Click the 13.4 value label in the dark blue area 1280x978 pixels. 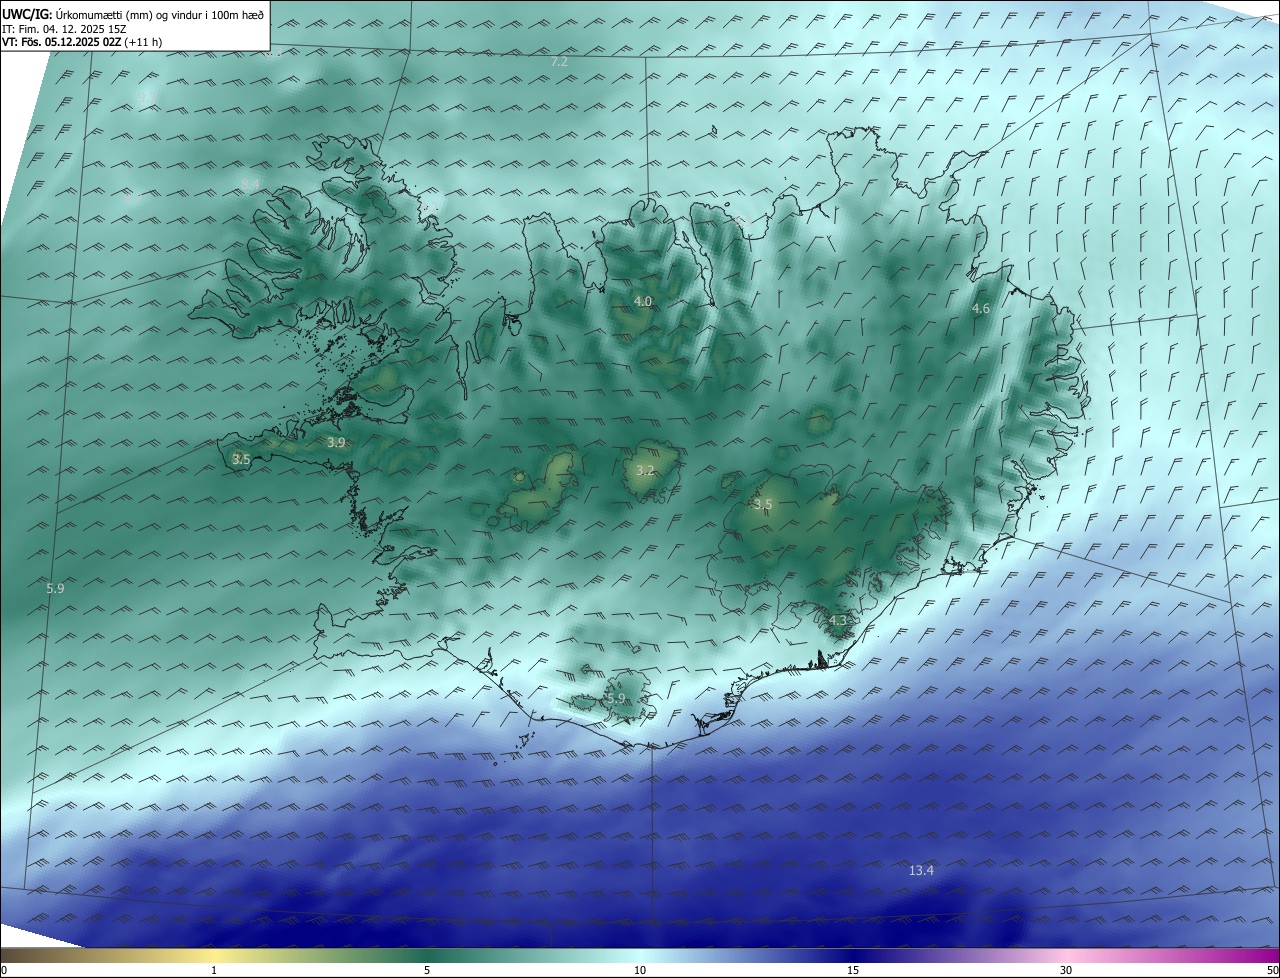coord(921,870)
